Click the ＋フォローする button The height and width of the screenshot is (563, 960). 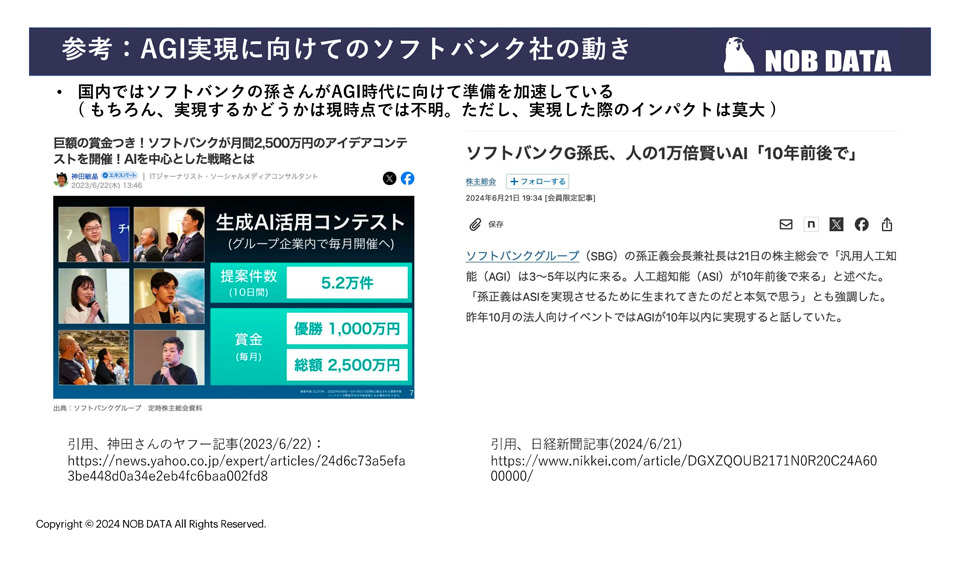point(538,182)
